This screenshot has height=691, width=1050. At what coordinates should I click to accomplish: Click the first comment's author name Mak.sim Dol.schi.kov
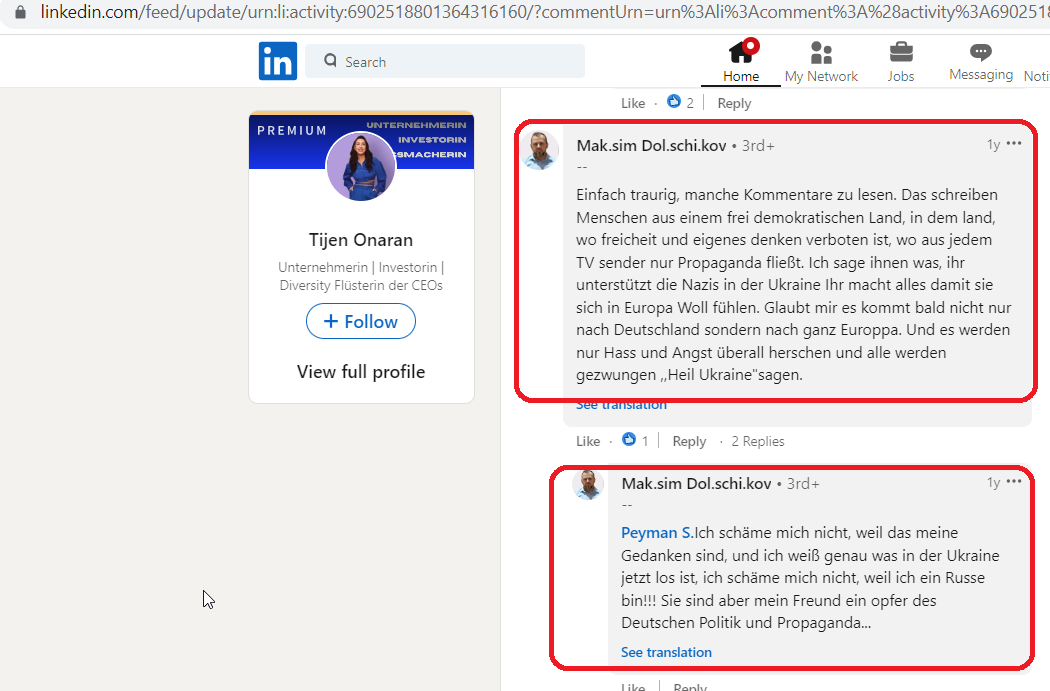coord(652,145)
